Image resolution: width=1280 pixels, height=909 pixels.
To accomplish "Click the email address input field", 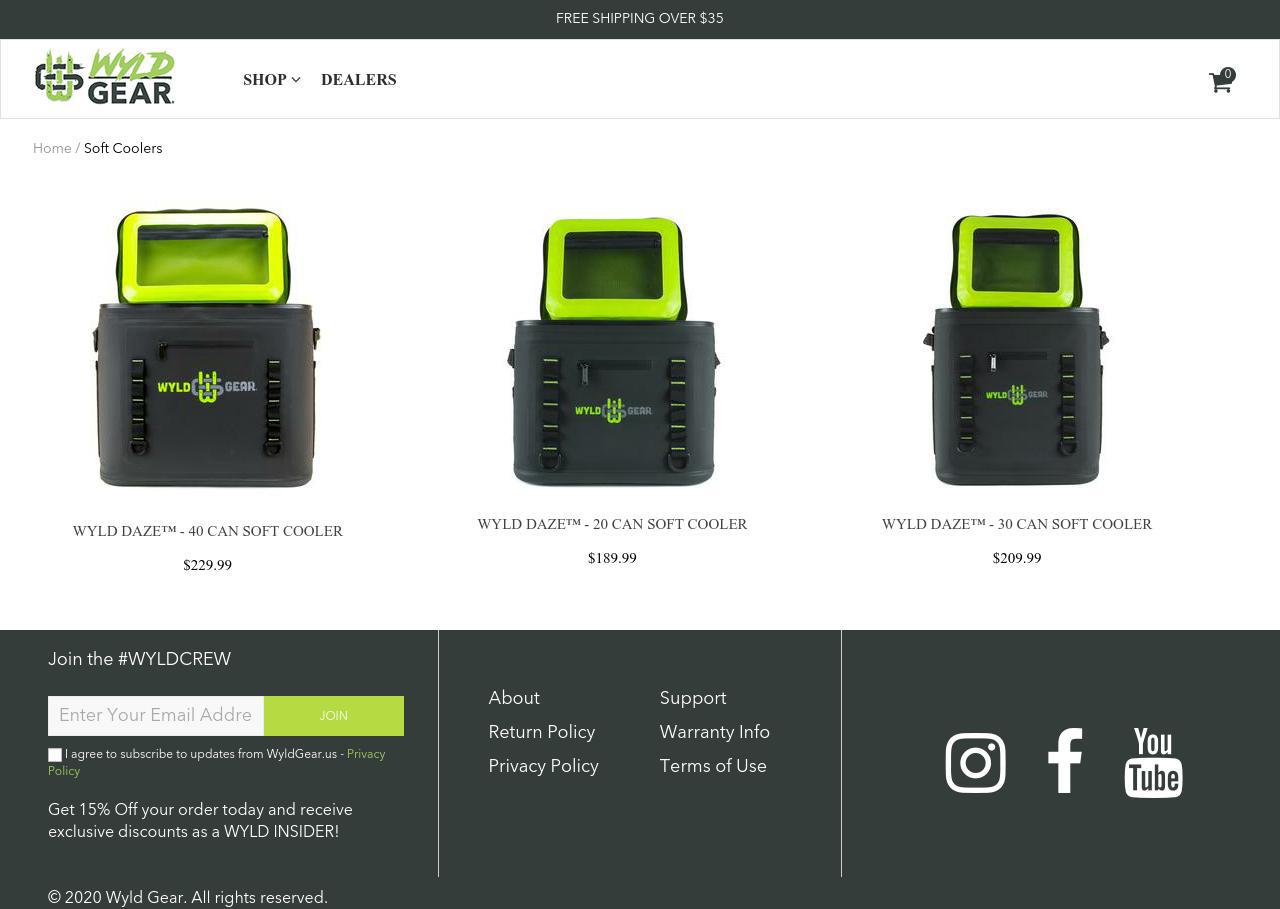I will click(156, 716).
